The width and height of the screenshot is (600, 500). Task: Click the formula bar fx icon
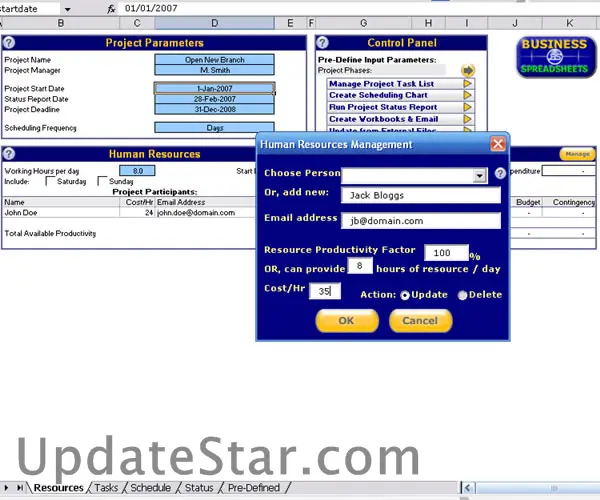[x=111, y=8]
